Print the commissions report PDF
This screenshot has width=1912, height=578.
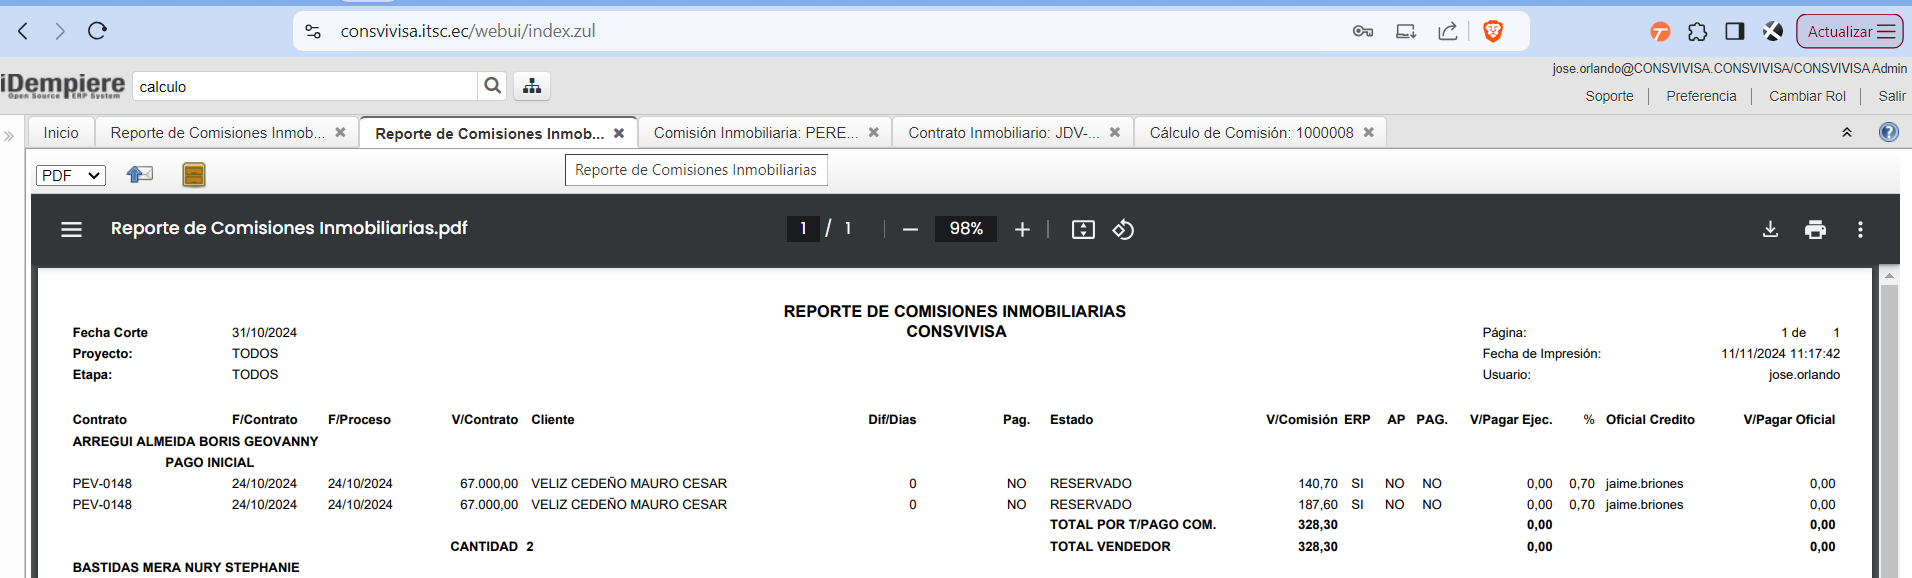(1815, 229)
